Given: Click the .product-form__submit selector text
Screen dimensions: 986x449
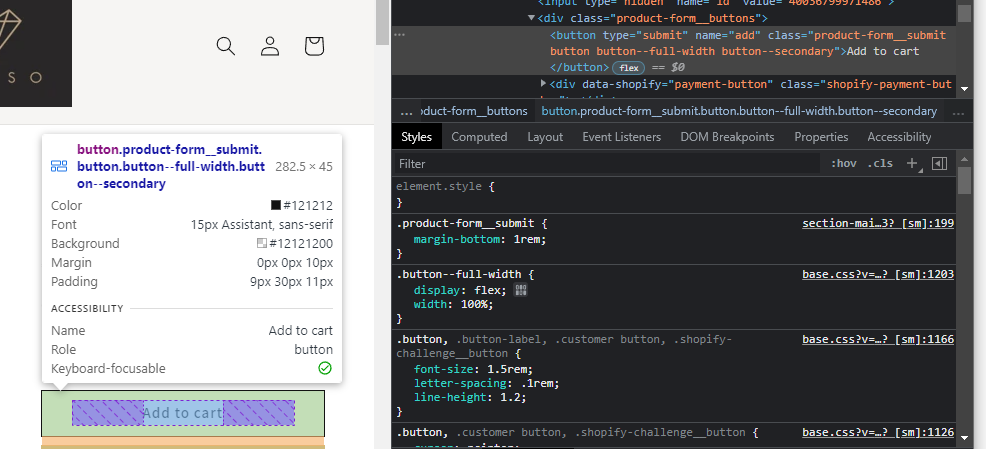Looking at the screenshot, I should [x=465, y=223].
